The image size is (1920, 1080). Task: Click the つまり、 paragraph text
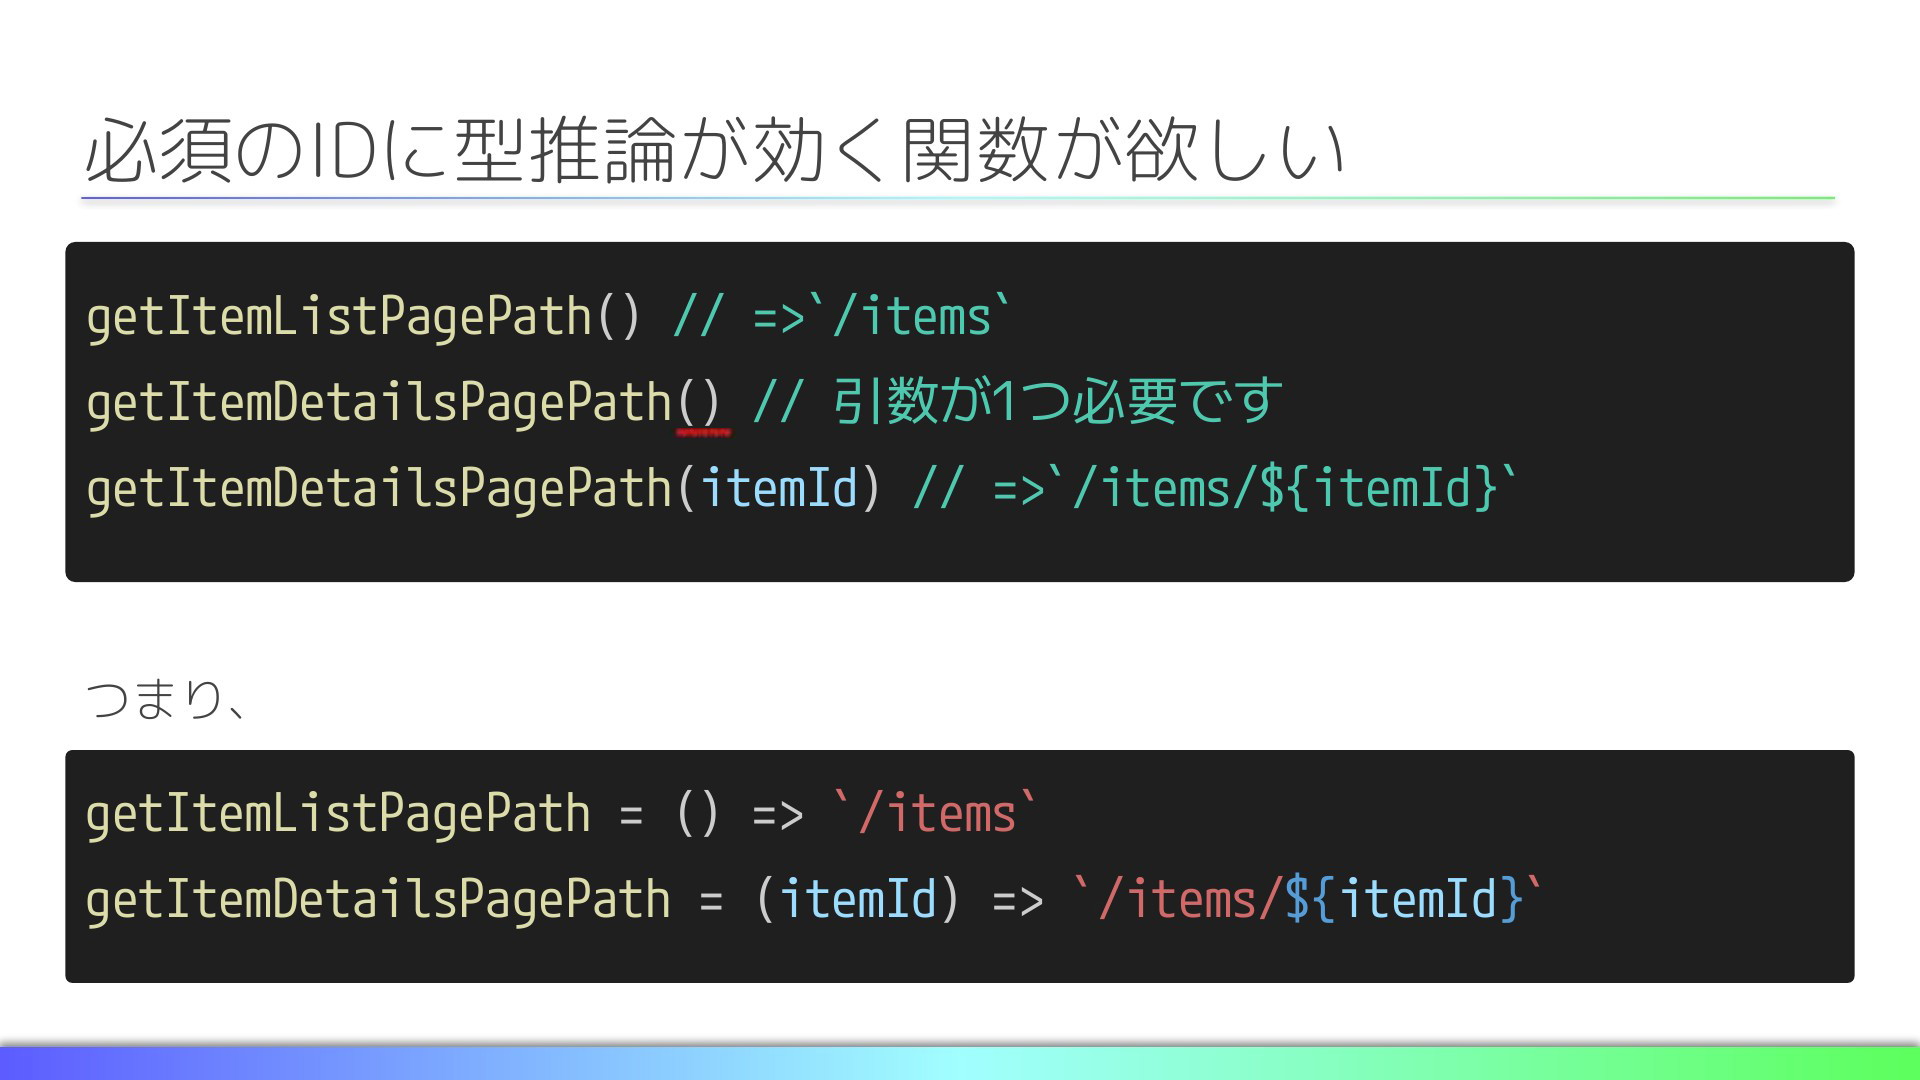166,698
